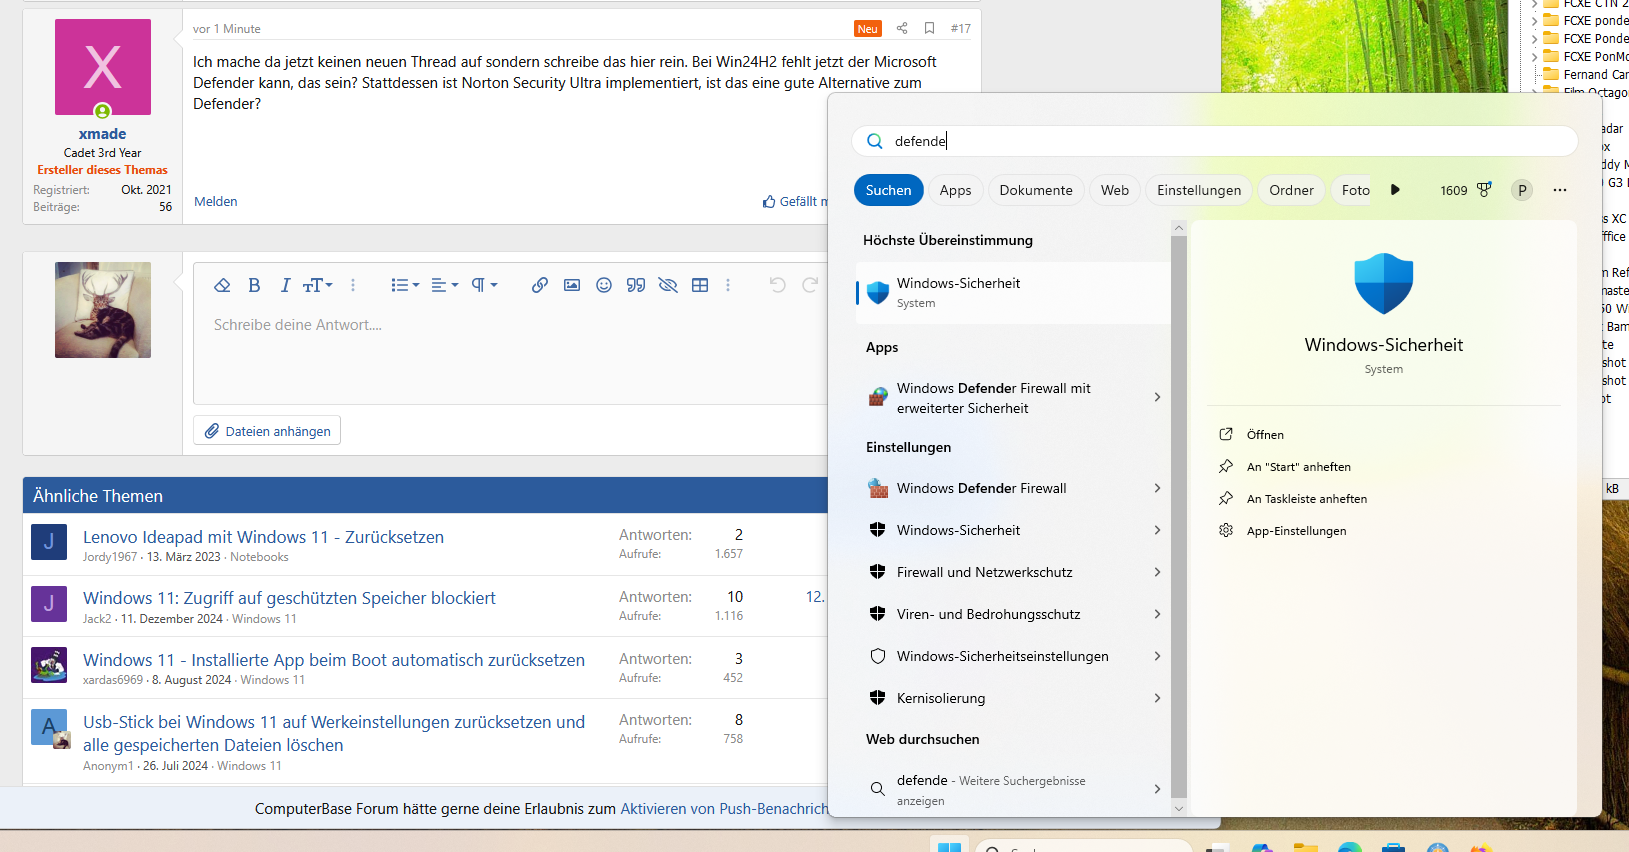Screen dimensions: 1629x852
Task: Open the Windows-Sicherheitseinstellungen result
Action: pos(1003,656)
